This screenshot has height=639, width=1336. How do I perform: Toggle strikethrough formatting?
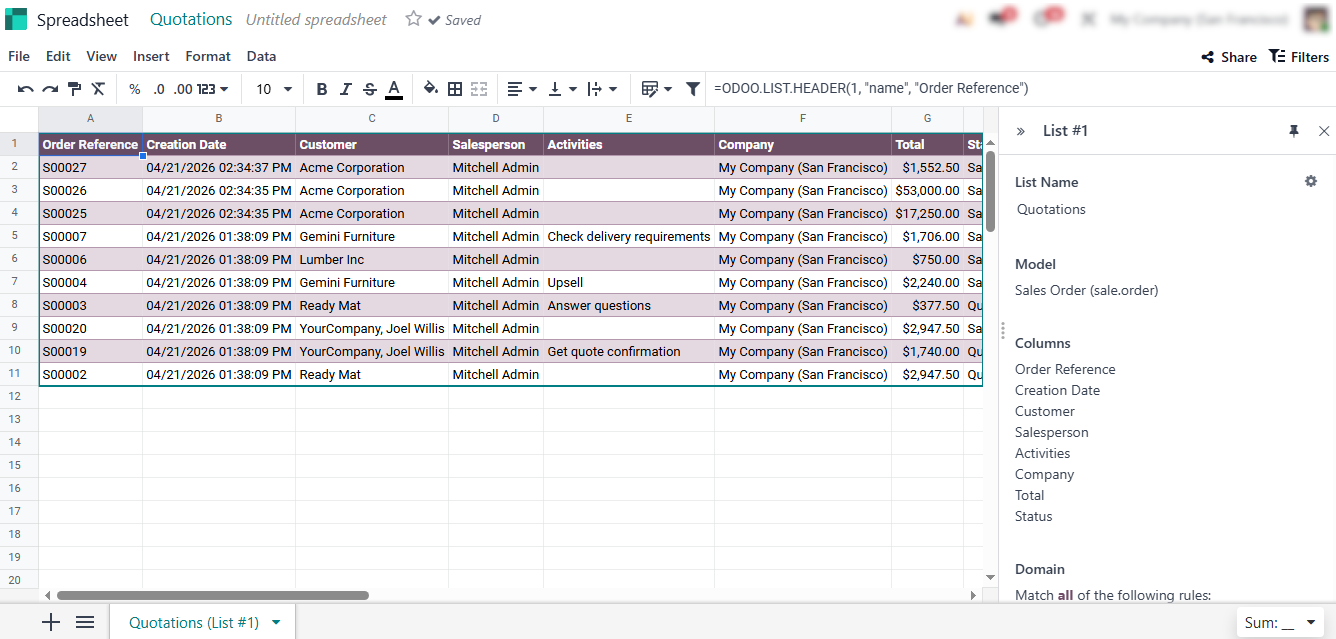370,89
